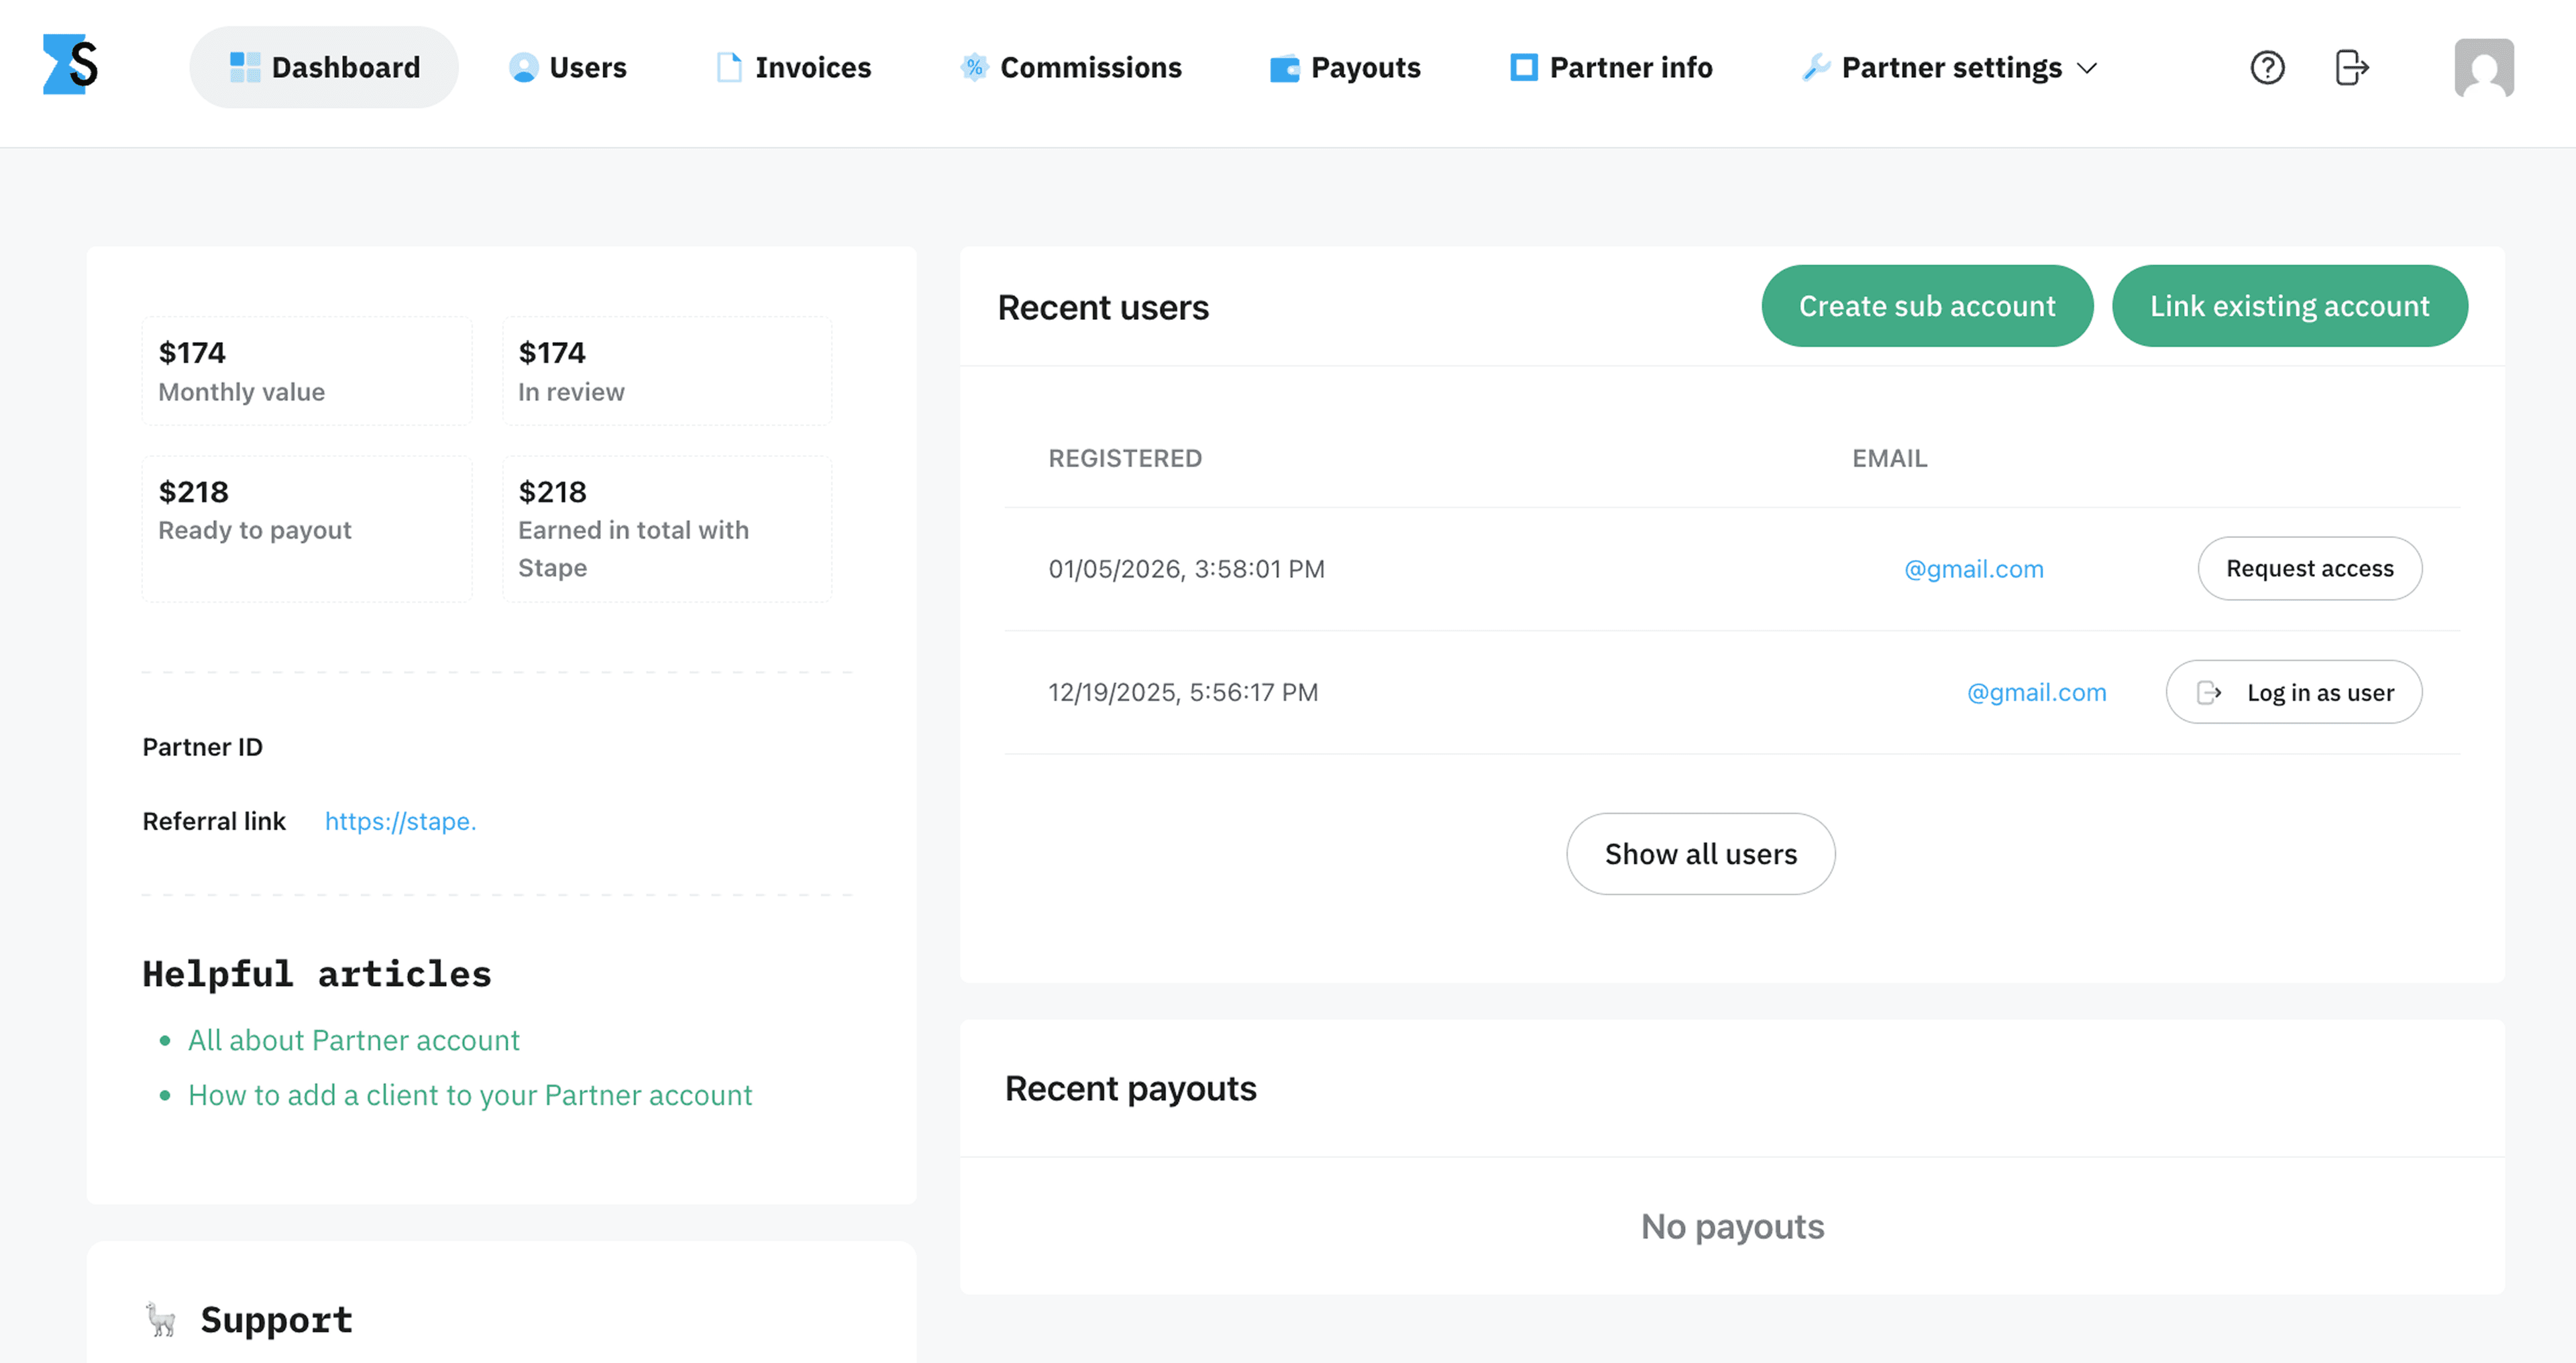Click Log in as user
Image resolution: width=2576 pixels, height=1363 pixels.
coord(2294,691)
